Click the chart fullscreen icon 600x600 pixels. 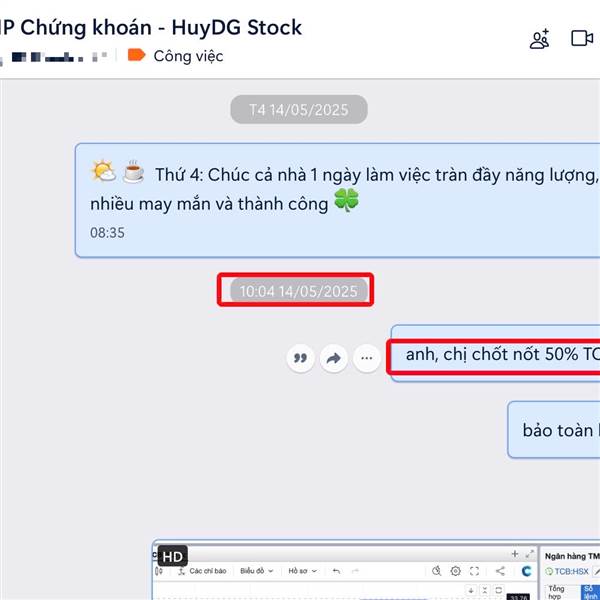pos(474,571)
